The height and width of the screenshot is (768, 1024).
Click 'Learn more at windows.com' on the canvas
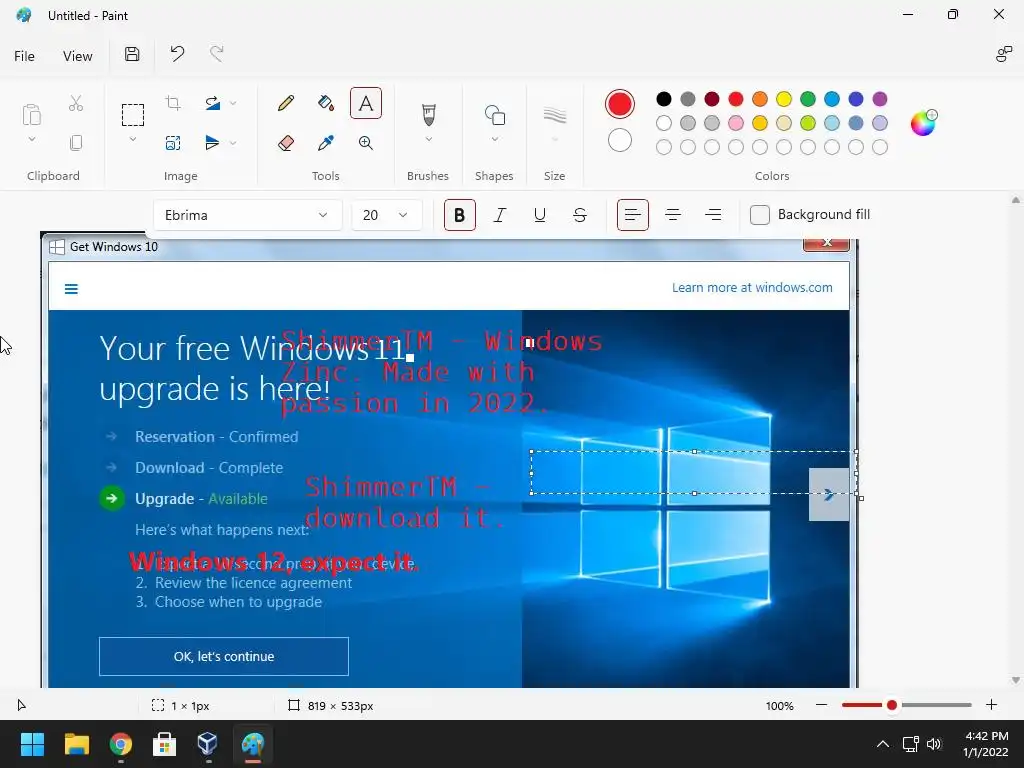point(752,287)
